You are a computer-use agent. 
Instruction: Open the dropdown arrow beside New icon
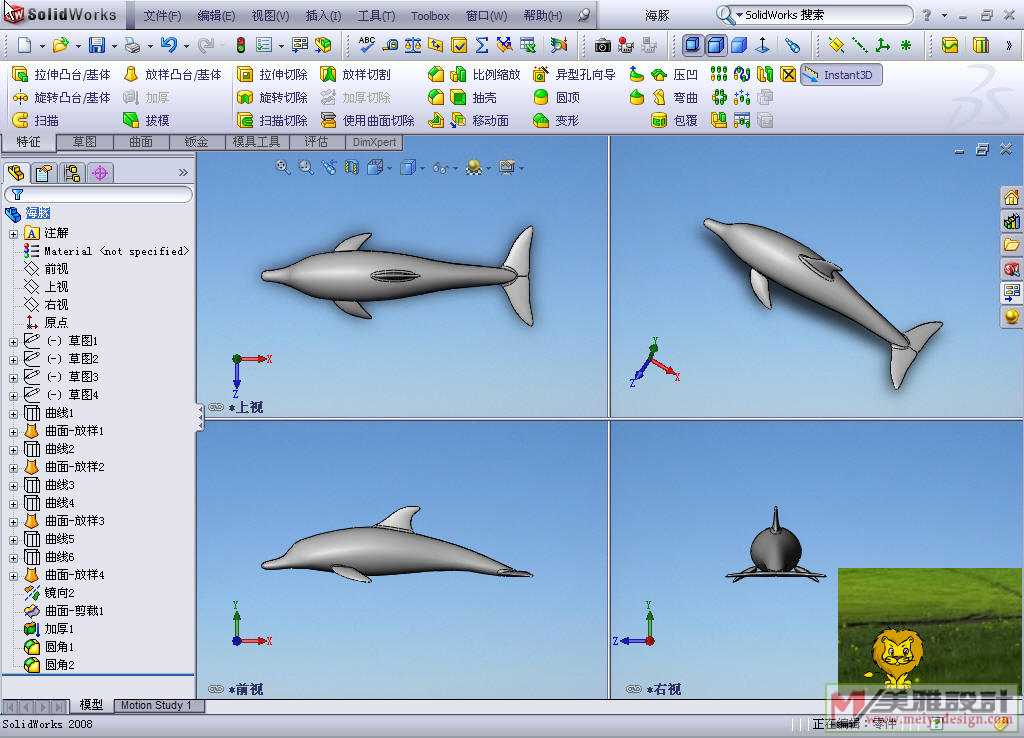[x=42, y=46]
